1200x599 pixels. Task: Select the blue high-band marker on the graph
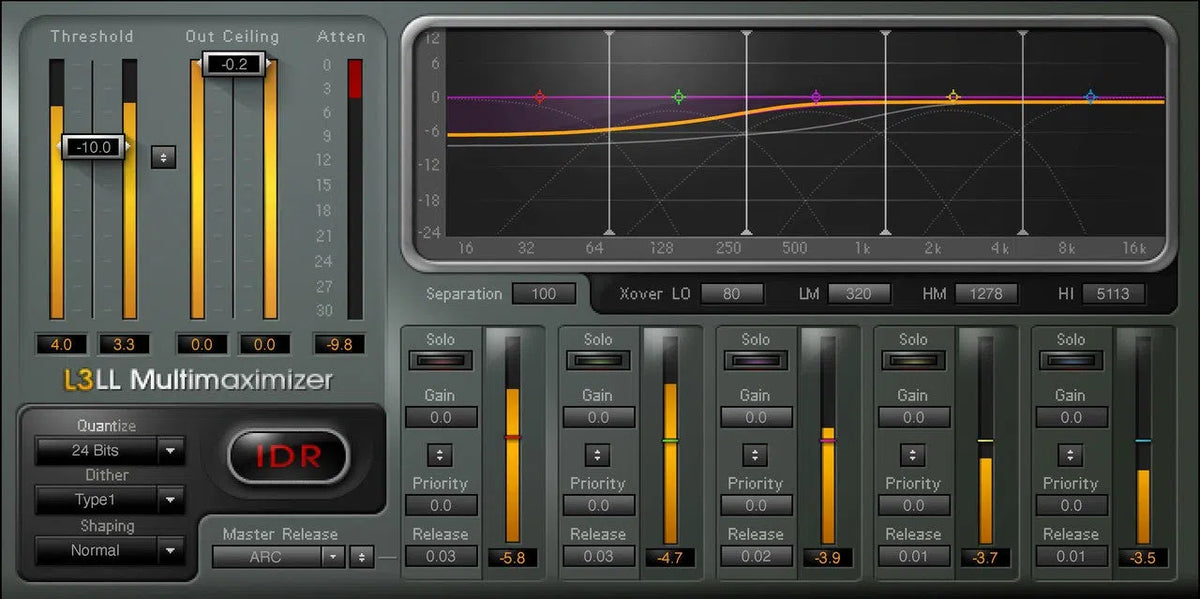[x=1089, y=95]
